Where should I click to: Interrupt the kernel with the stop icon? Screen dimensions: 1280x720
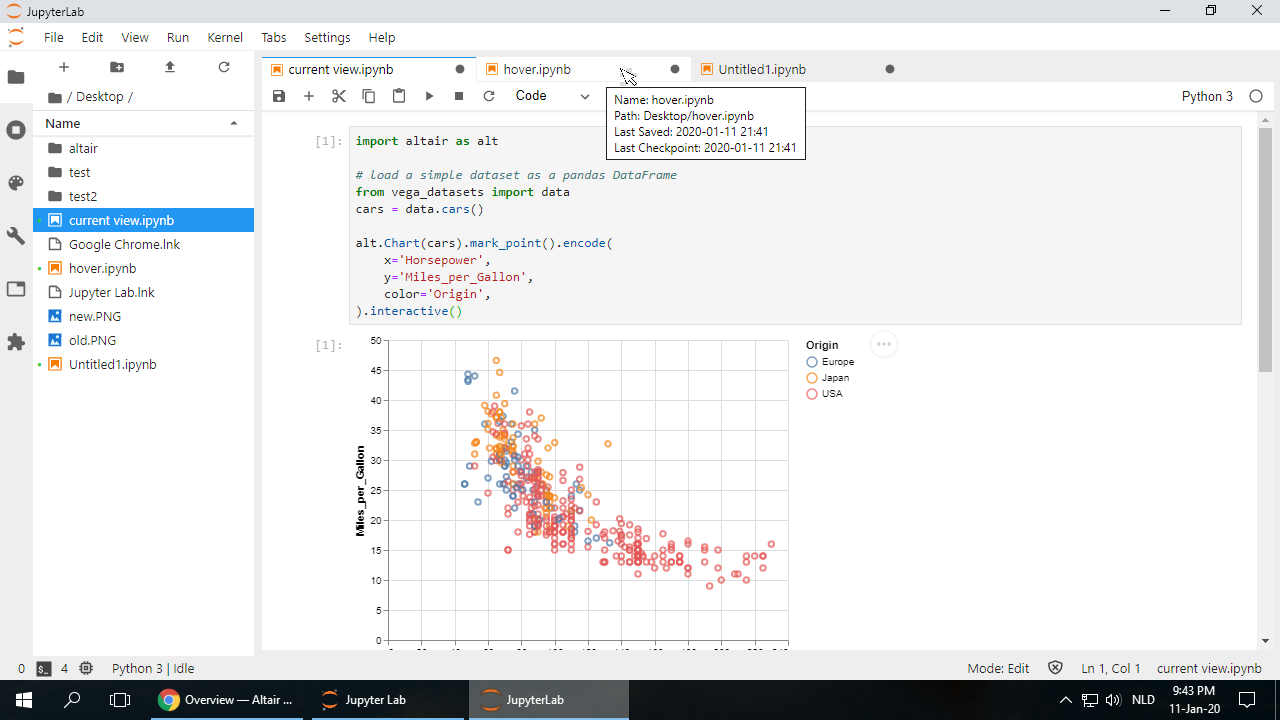pyautogui.click(x=459, y=96)
